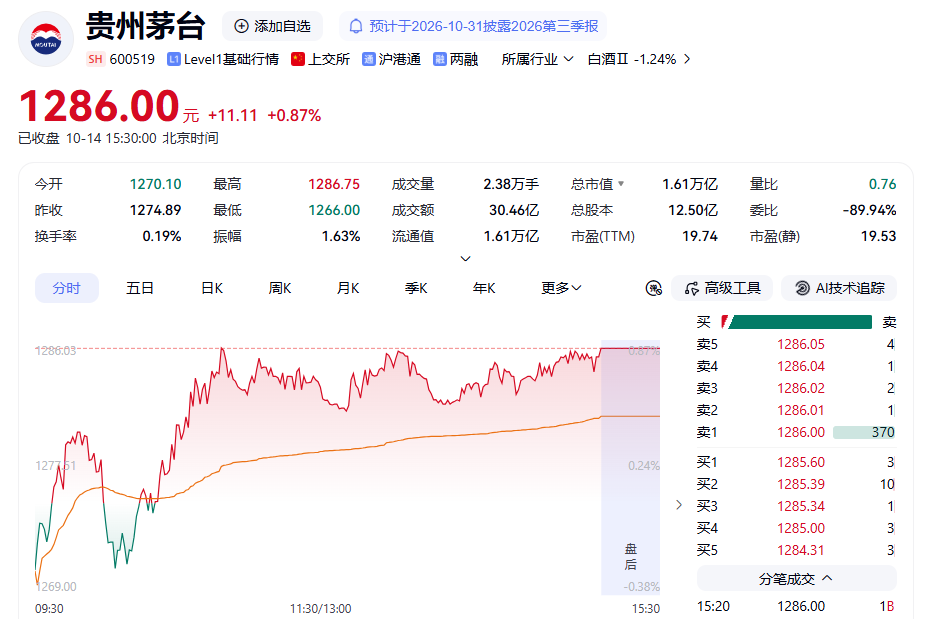Open AI技术追踪 tracking
This screenshot has width=925, height=619.
(x=839, y=288)
